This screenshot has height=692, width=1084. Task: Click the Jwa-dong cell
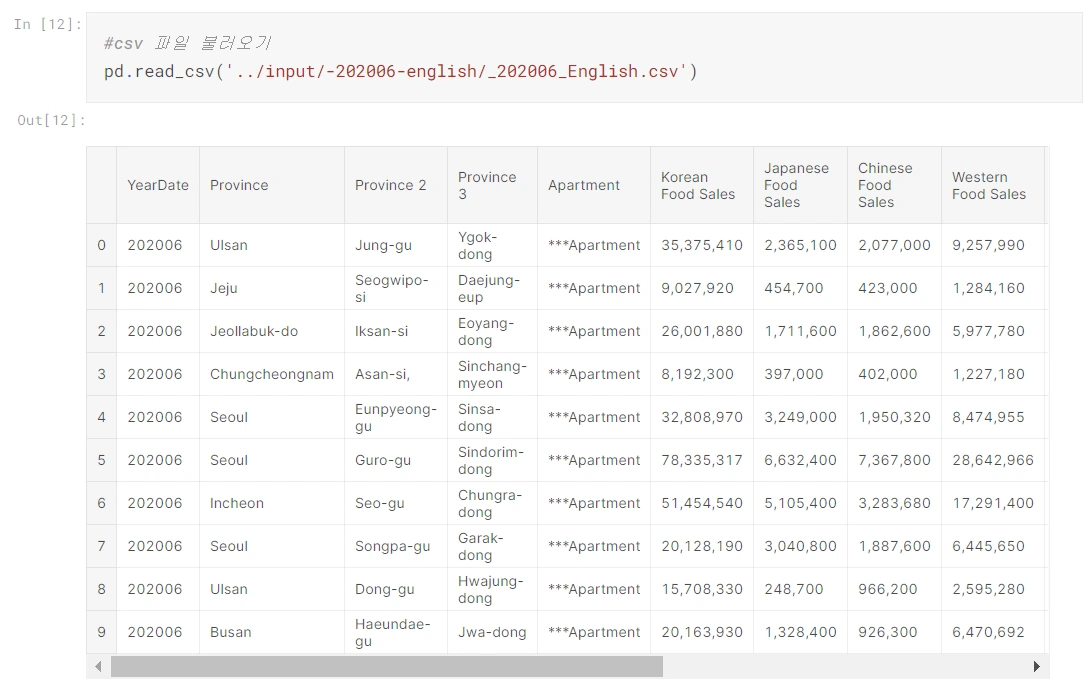tap(492, 633)
